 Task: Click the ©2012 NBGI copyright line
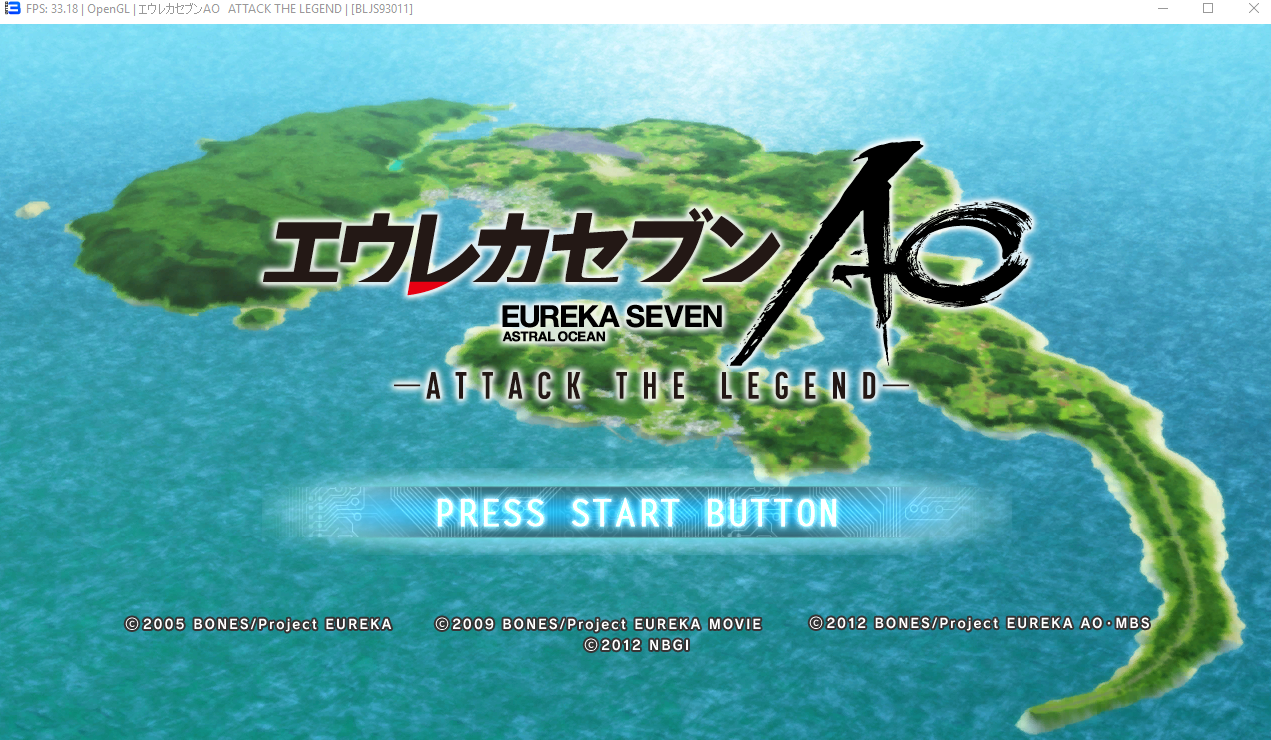pyautogui.click(x=637, y=646)
